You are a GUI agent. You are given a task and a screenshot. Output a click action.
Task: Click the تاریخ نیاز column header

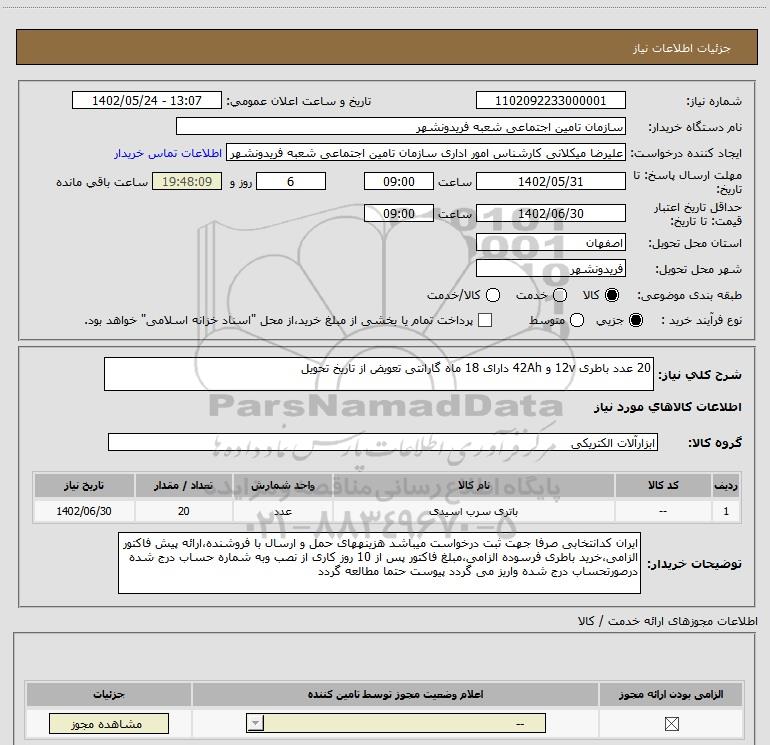[84, 485]
